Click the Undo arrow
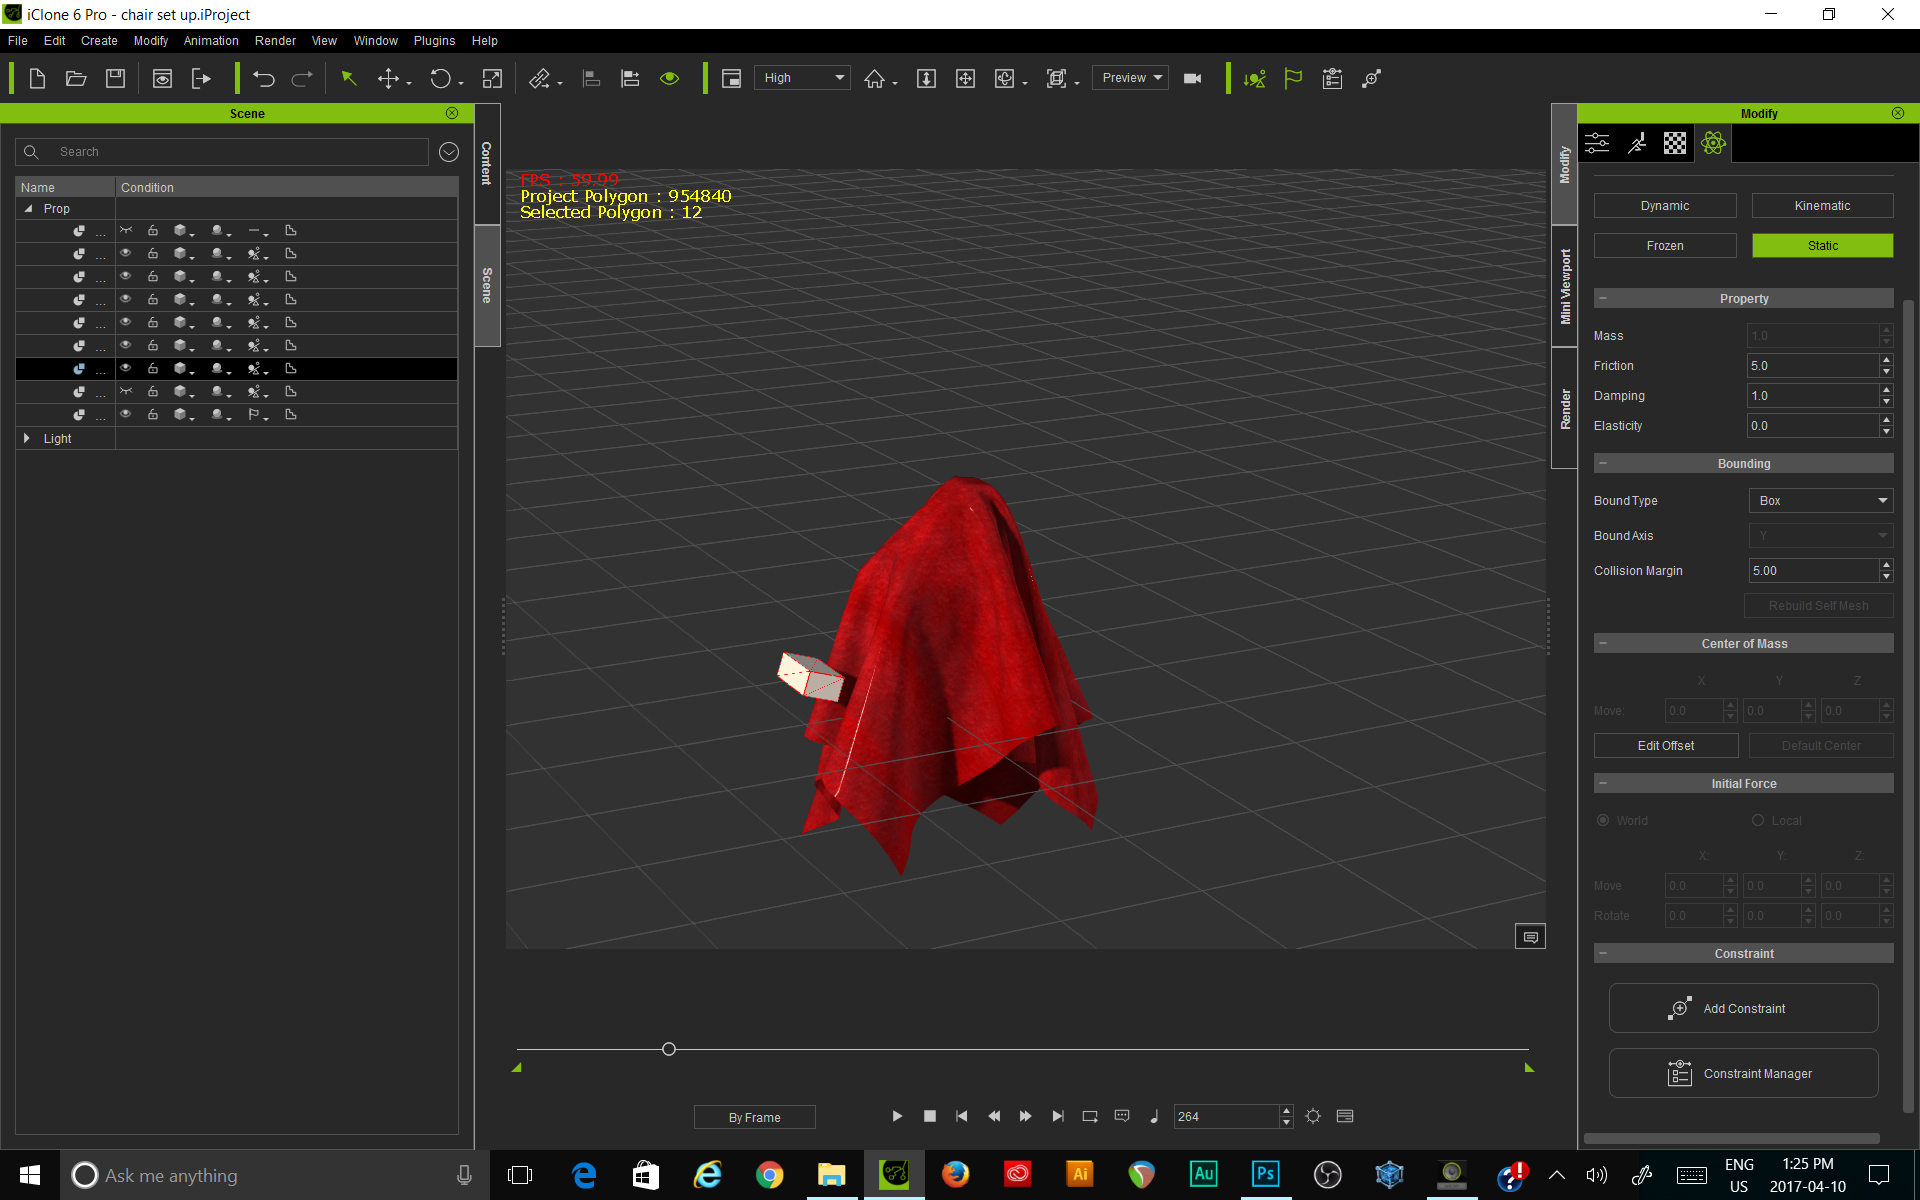 click(264, 78)
